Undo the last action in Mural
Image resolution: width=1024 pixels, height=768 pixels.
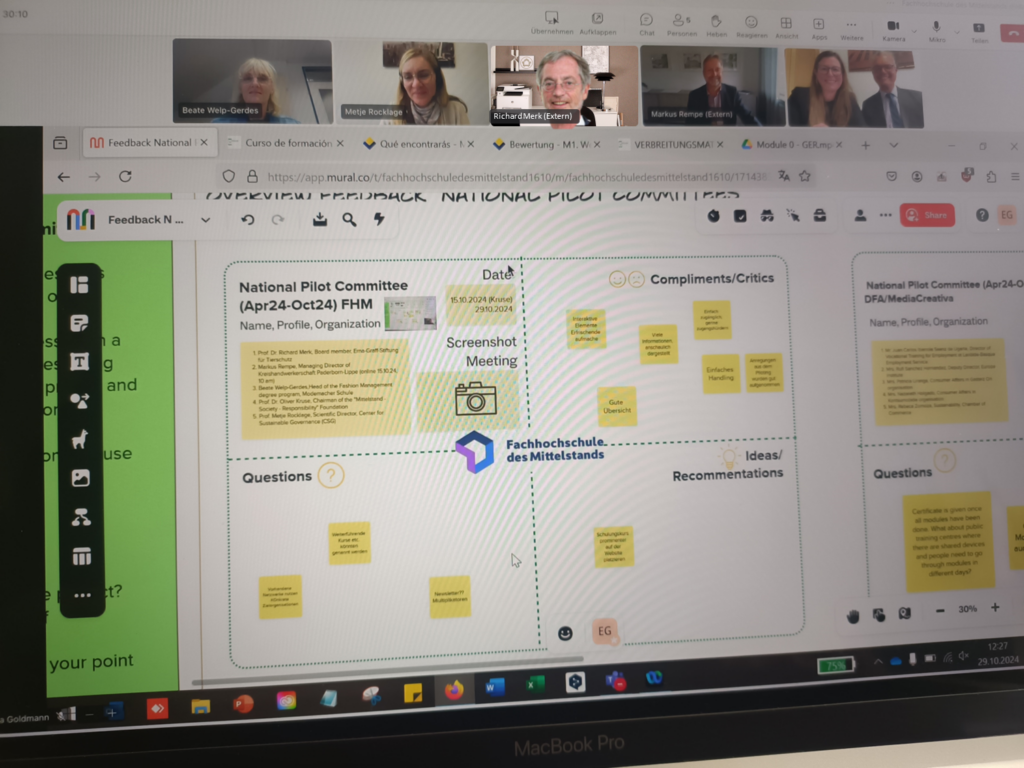[247, 220]
